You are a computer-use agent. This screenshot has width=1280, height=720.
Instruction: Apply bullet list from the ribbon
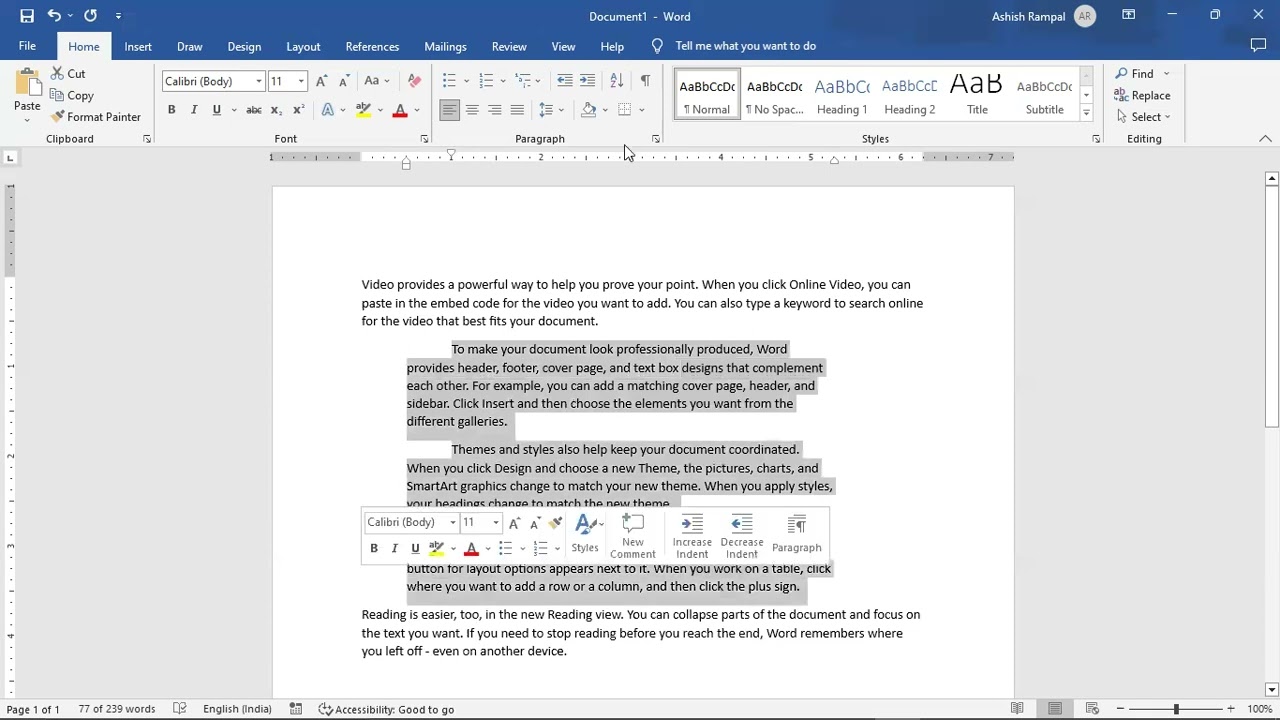tap(449, 81)
